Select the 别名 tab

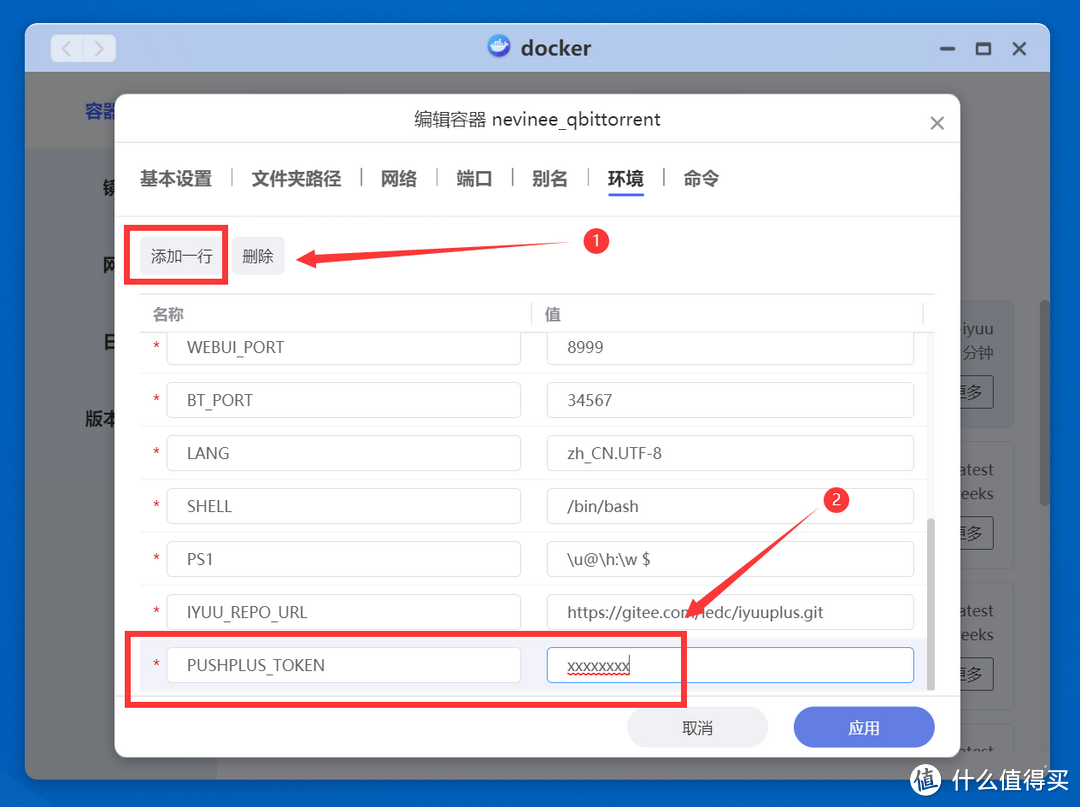pyautogui.click(x=550, y=178)
